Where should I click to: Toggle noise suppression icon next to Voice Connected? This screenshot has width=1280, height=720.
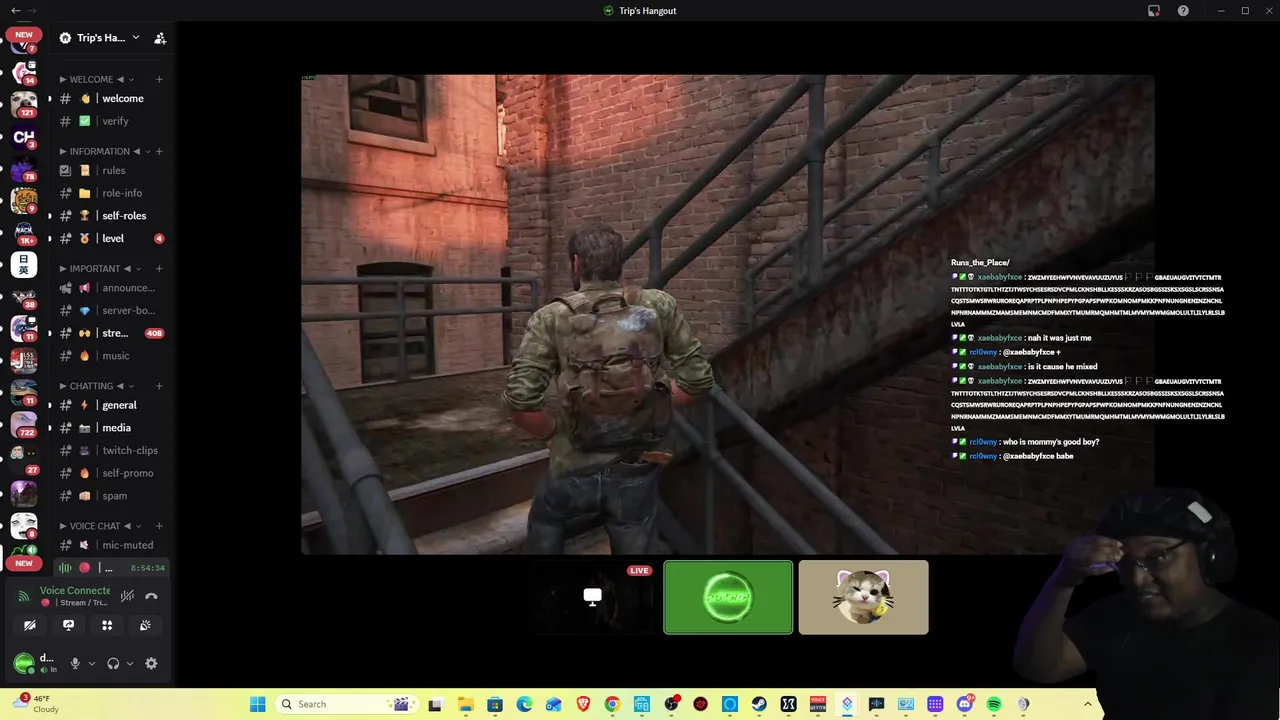(127, 596)
